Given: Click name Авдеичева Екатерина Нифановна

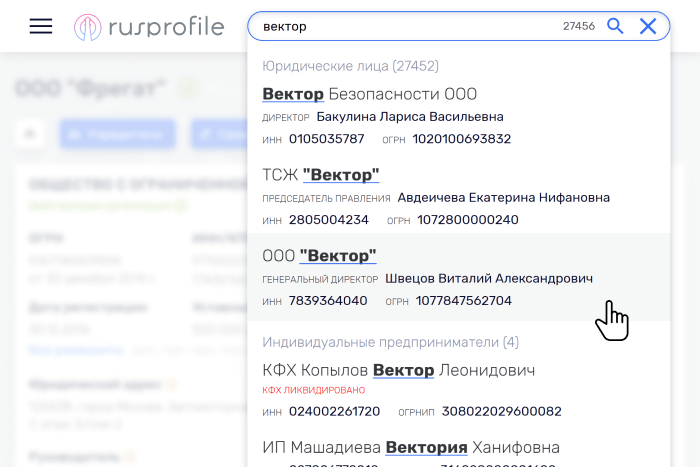Looking at the screenshot, I should coord(504,197).
